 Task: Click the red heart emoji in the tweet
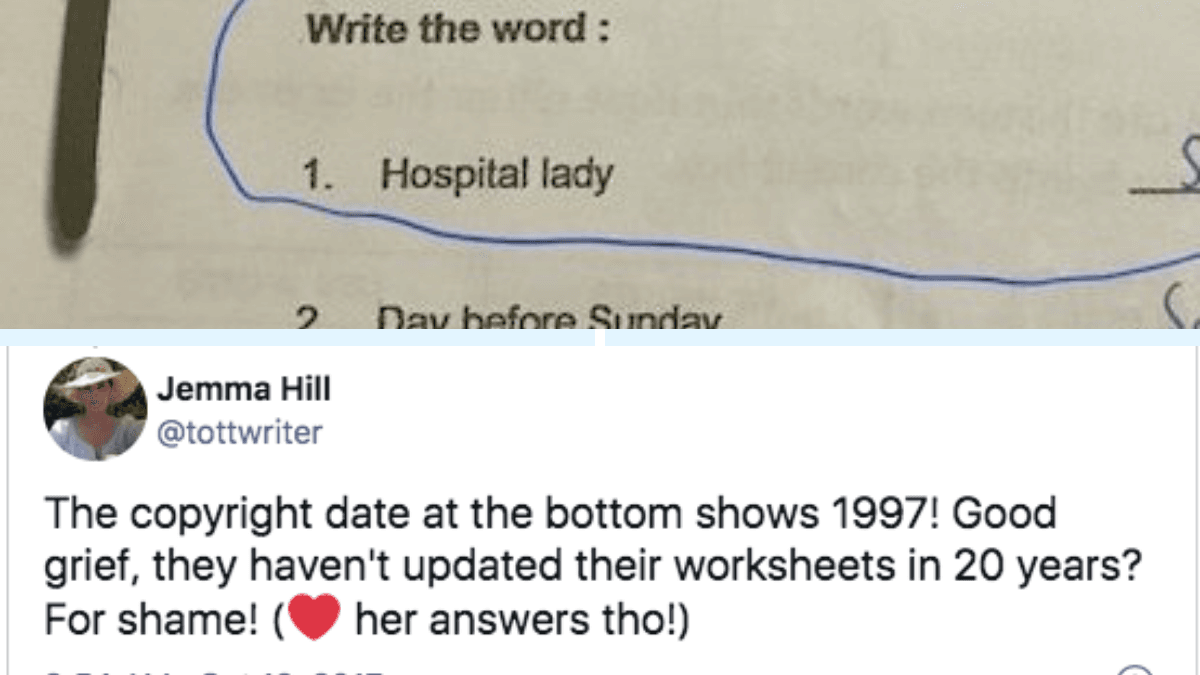[313, 618]
